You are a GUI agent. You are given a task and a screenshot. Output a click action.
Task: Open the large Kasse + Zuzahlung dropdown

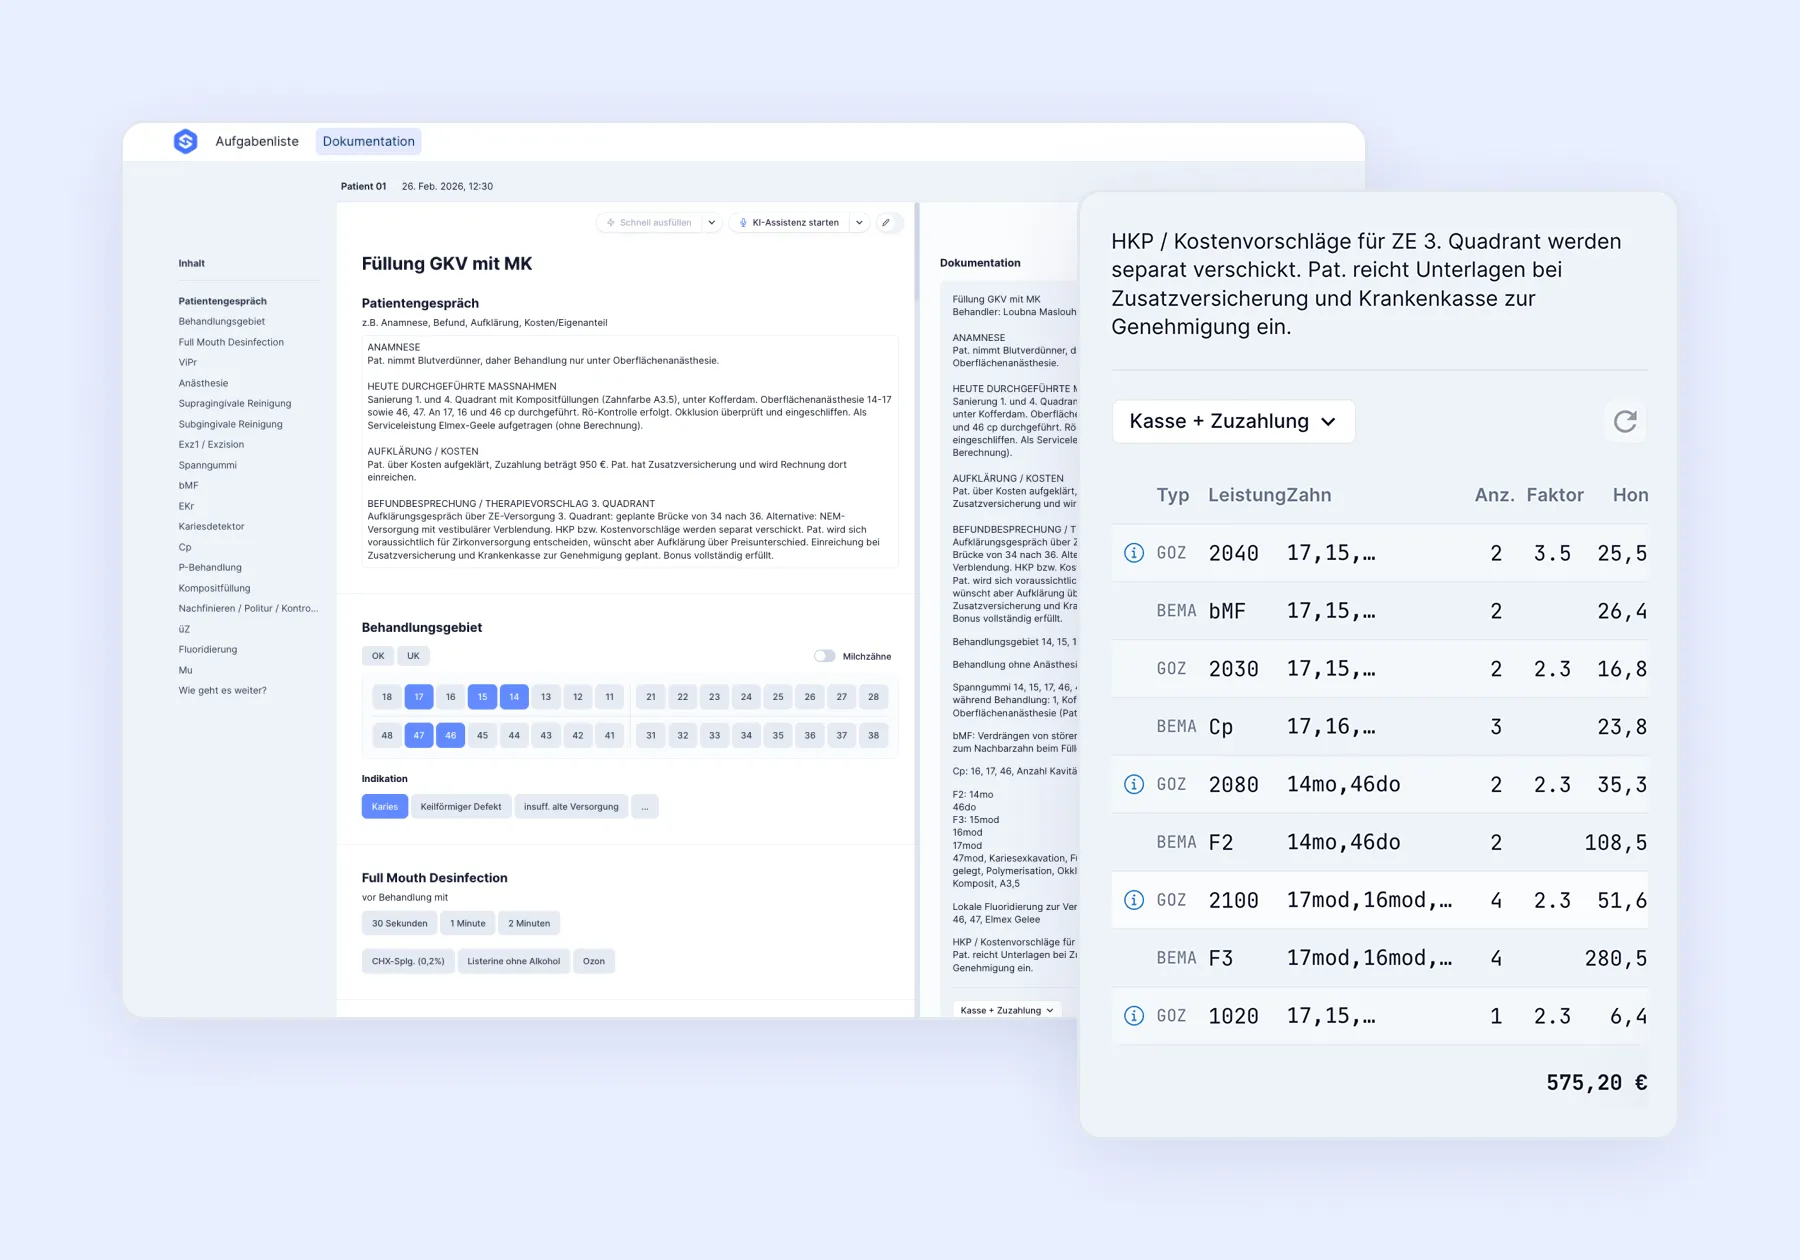[x=1232, y=421]
